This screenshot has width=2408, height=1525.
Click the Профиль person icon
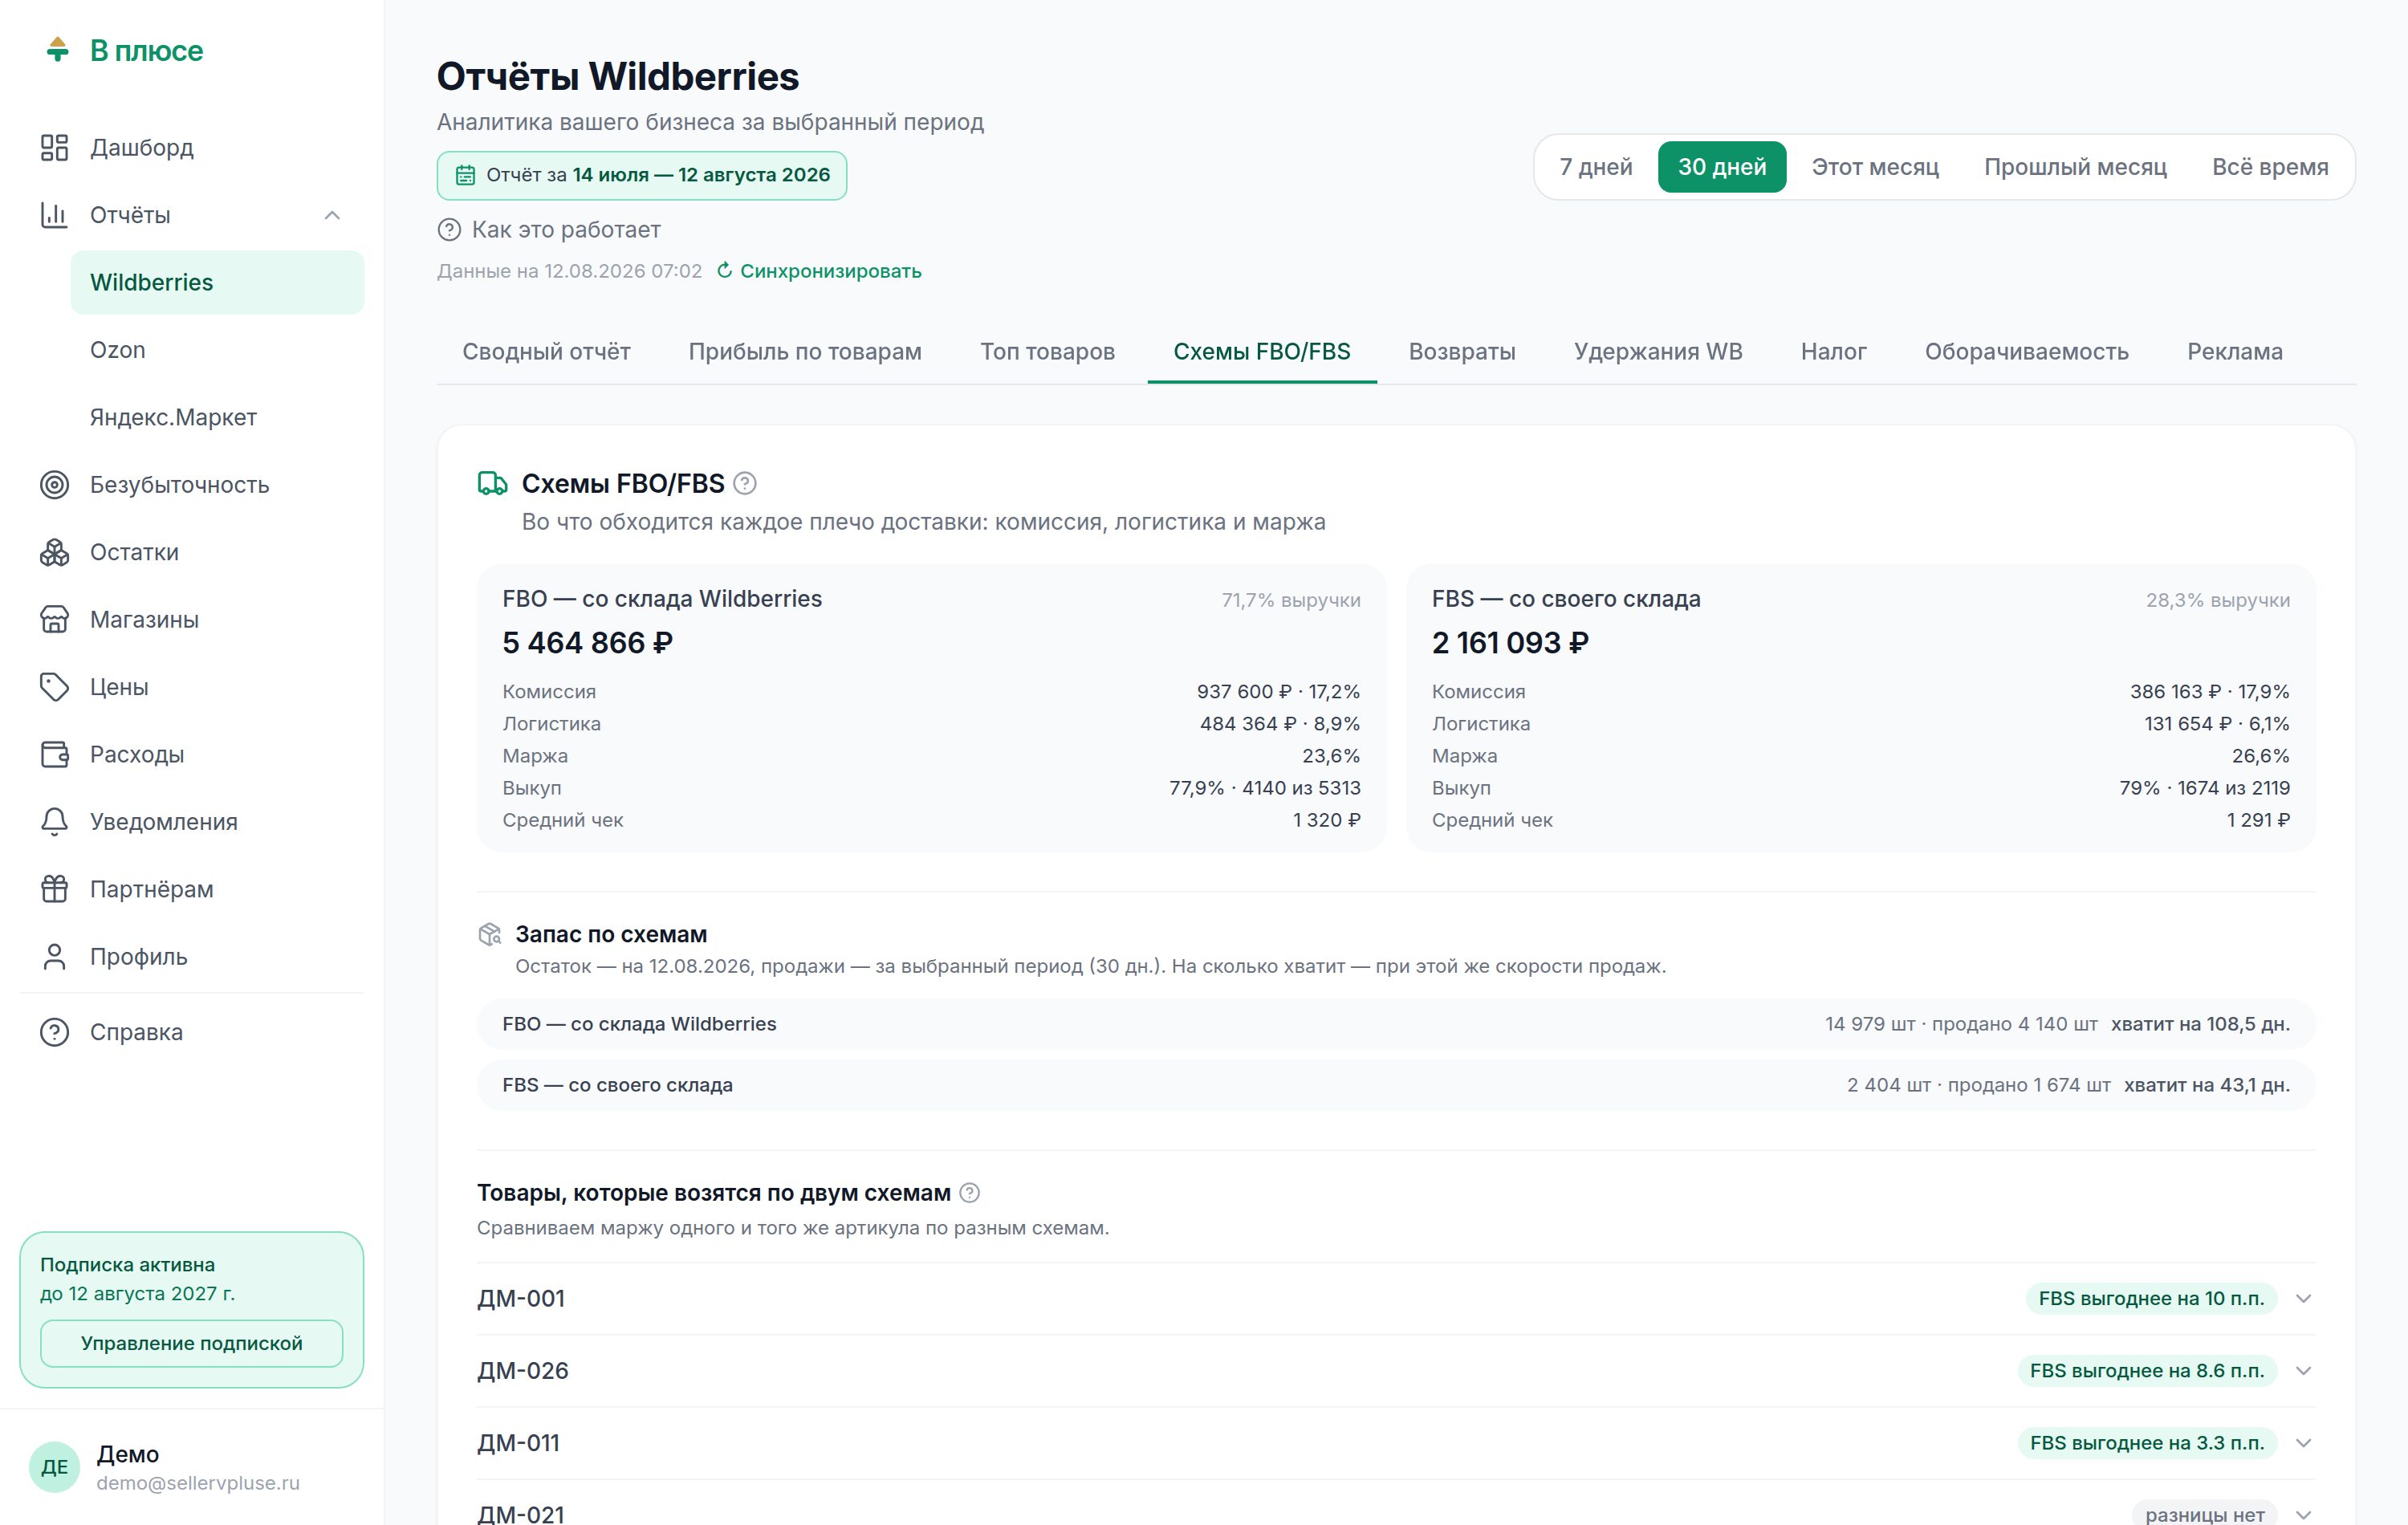click(54, 957)
